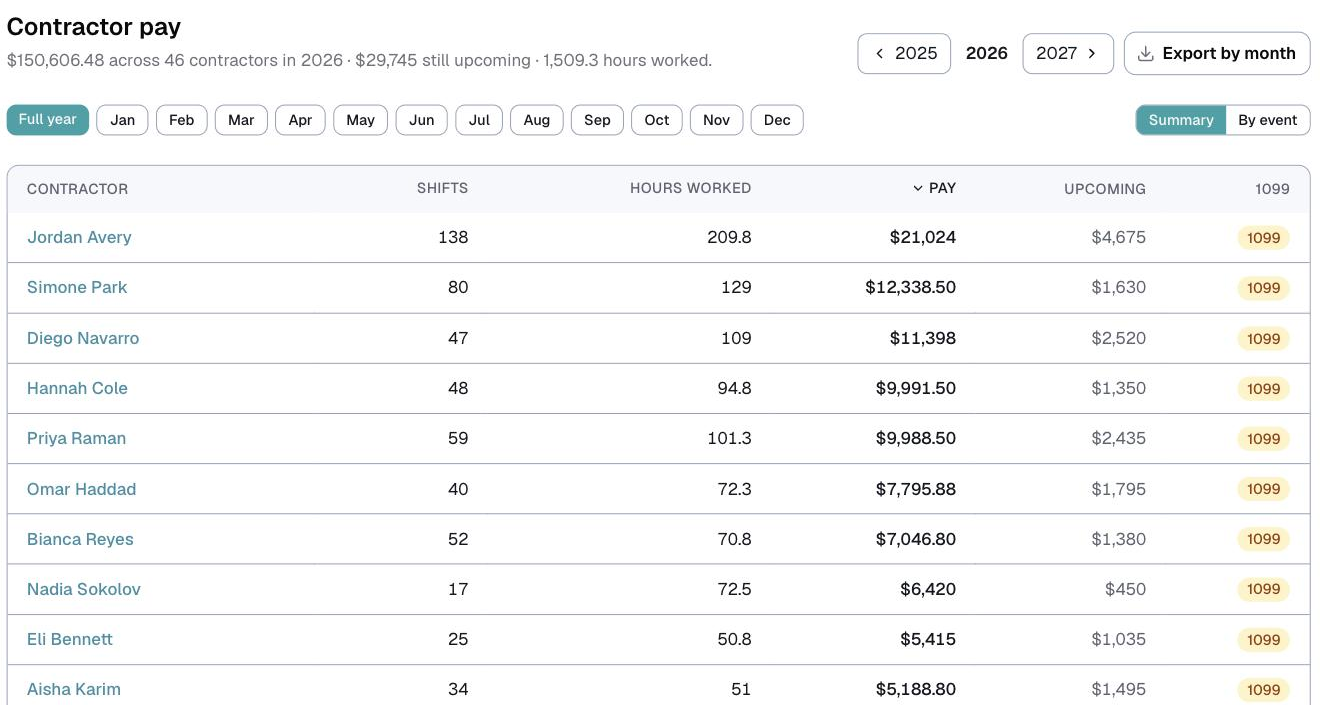Filter by Nov month
This screenshot has height=705, width=1320.
tap(716, 120)
